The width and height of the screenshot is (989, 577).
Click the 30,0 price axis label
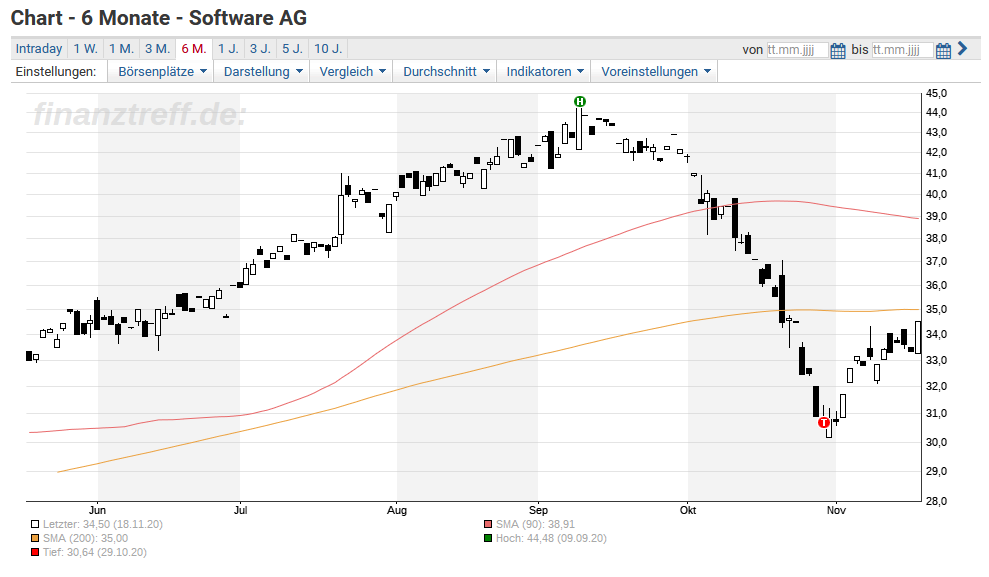(x=936, y=442)
